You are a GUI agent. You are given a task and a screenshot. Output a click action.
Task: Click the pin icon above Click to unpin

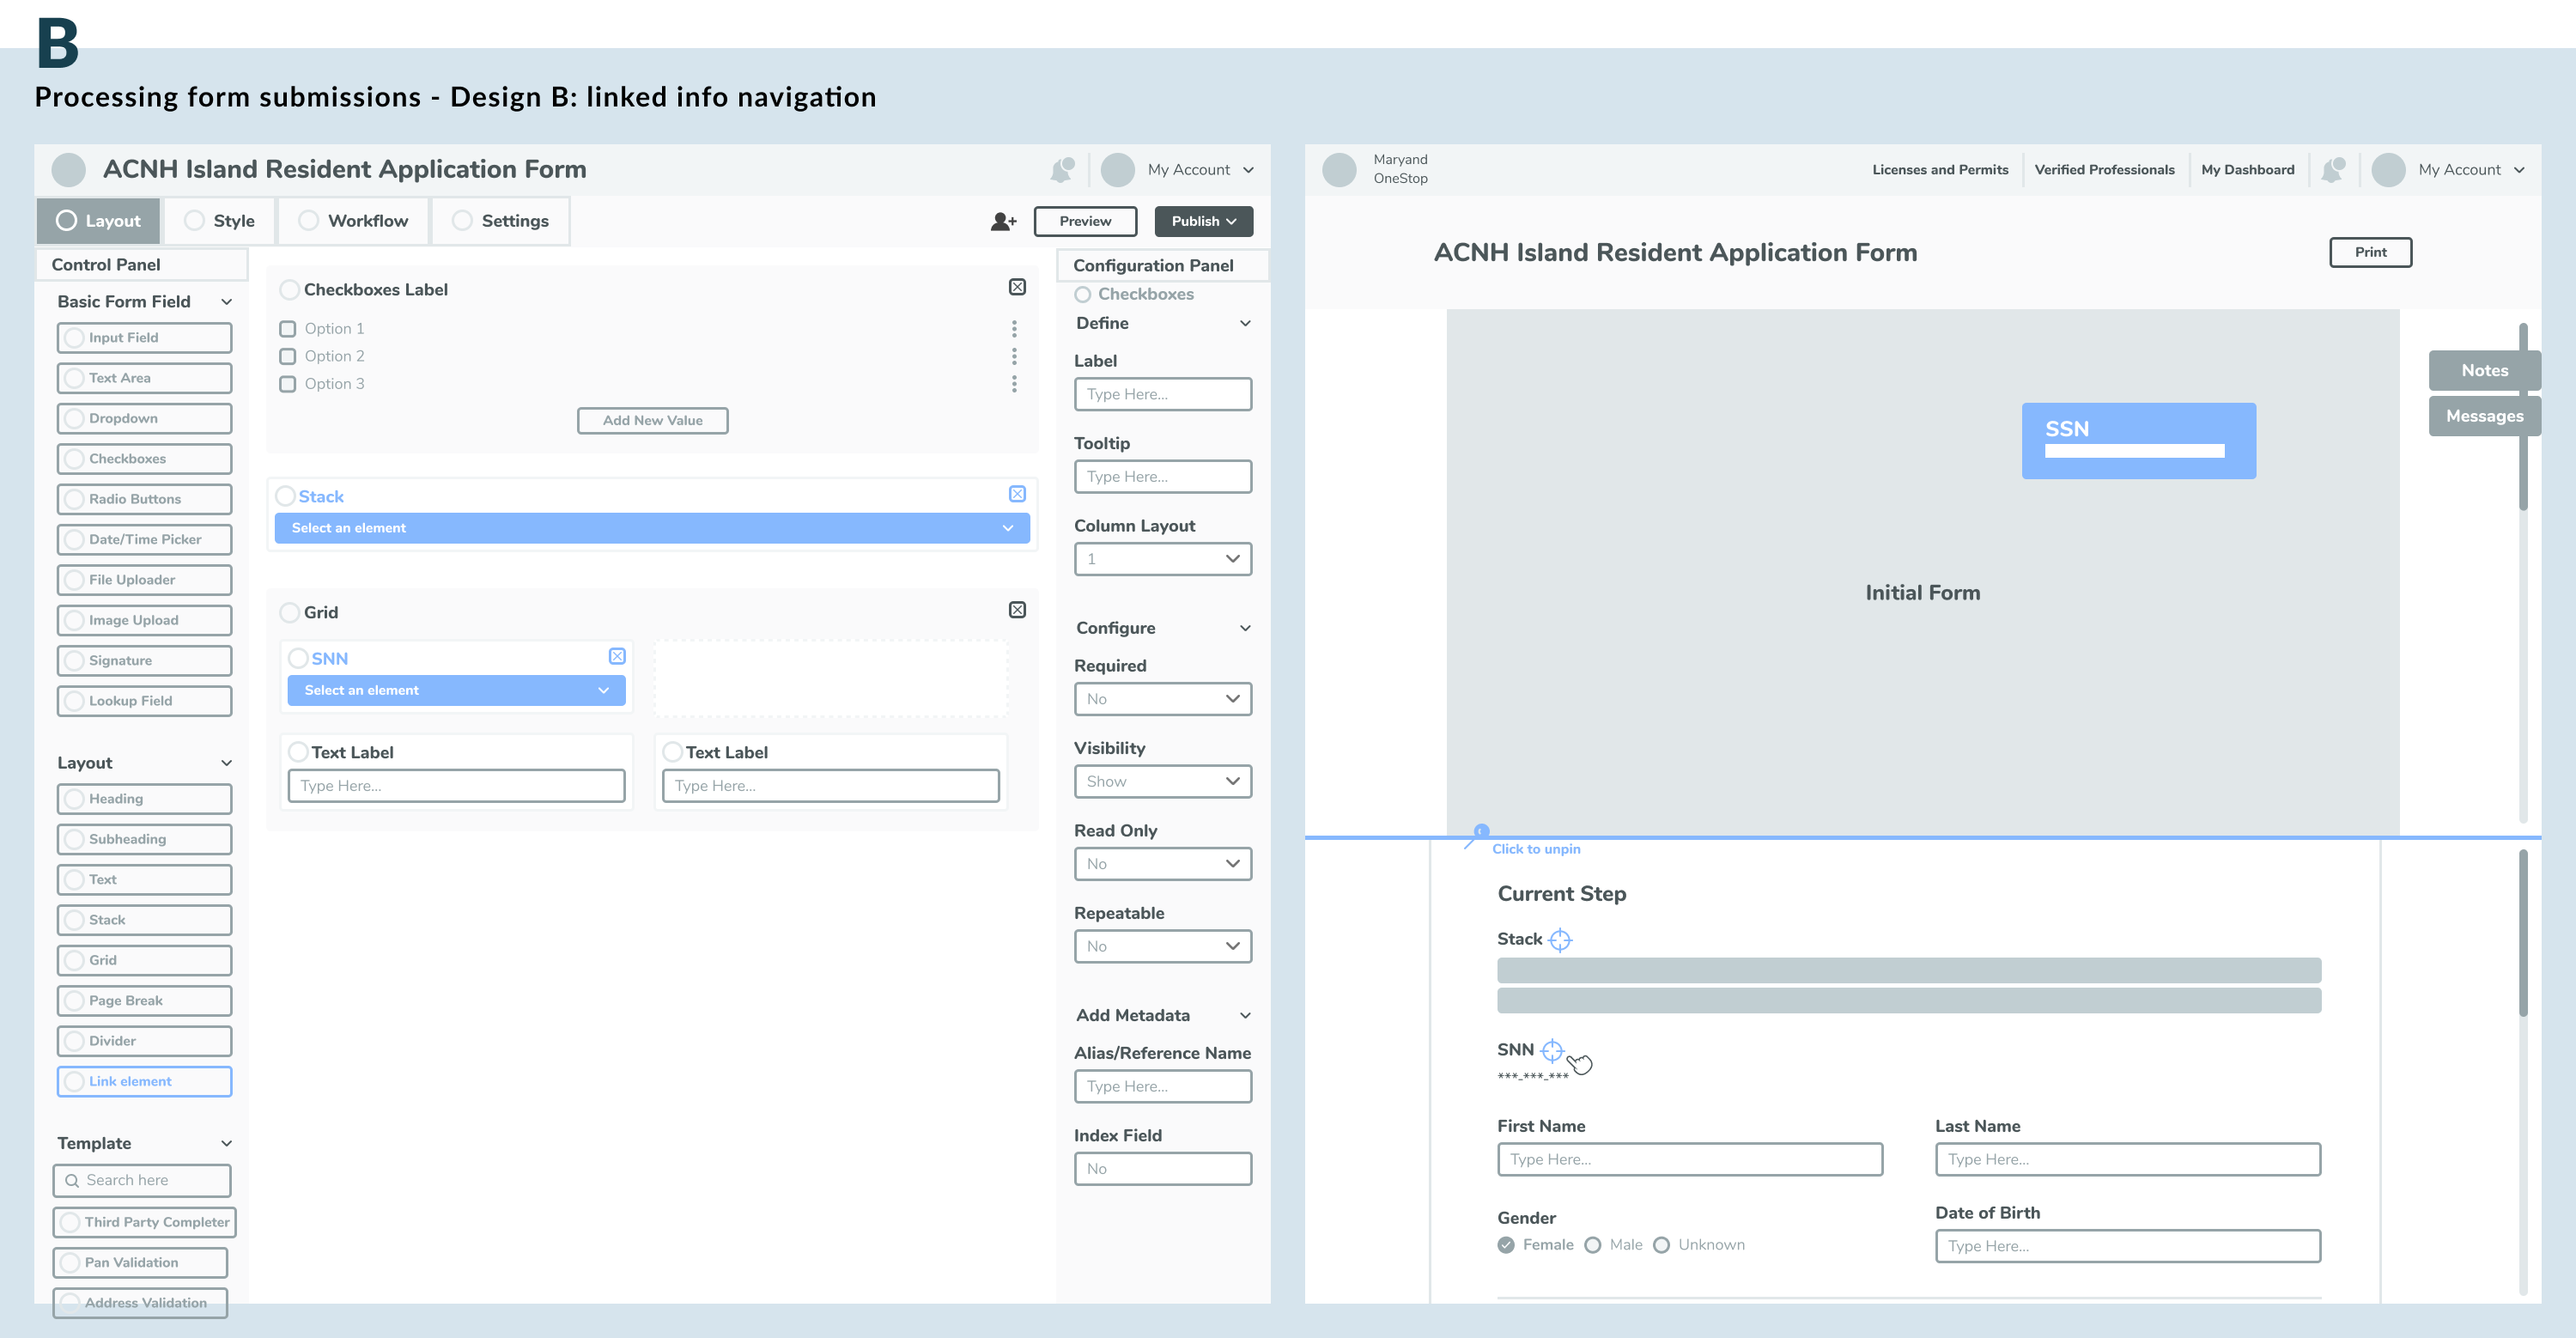[1477, 836]
